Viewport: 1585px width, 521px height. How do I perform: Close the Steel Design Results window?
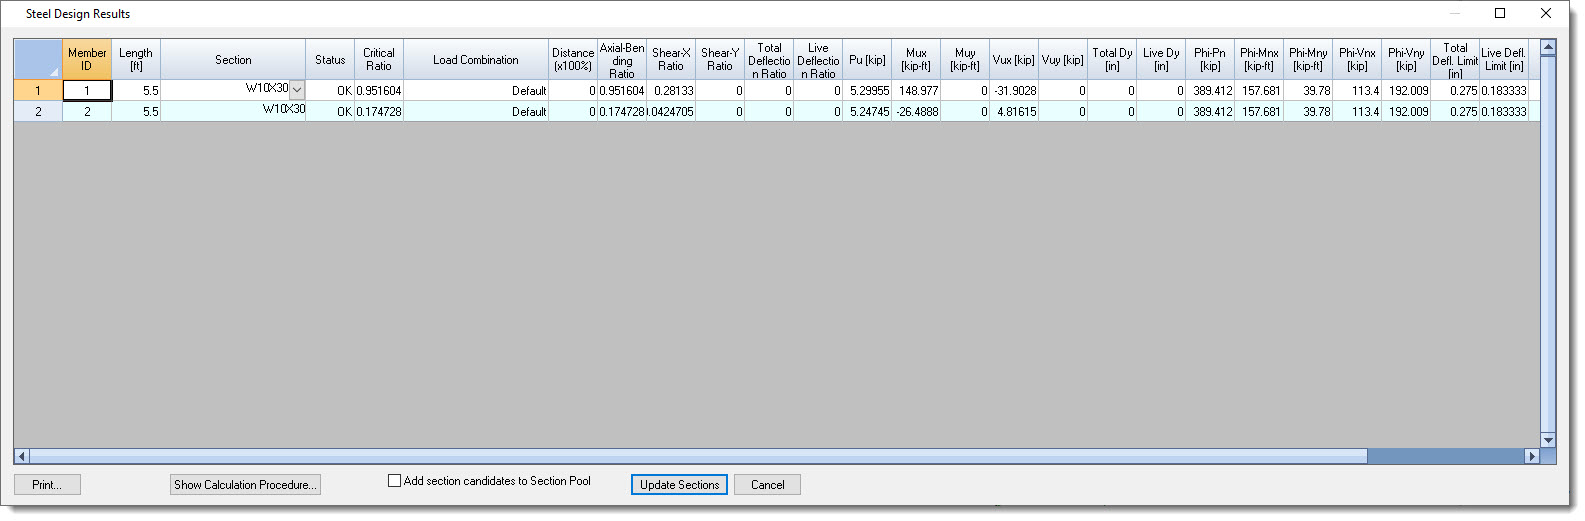[x=1546, y=13]
